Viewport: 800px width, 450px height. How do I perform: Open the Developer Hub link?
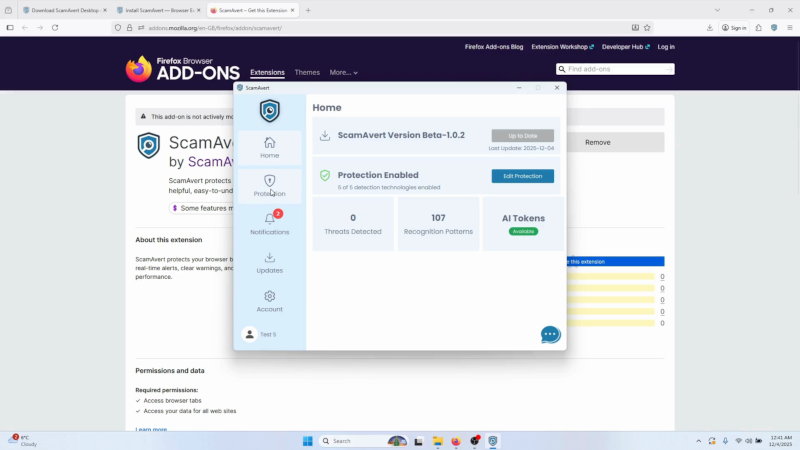pyautogui.click(x=623, y=47)
